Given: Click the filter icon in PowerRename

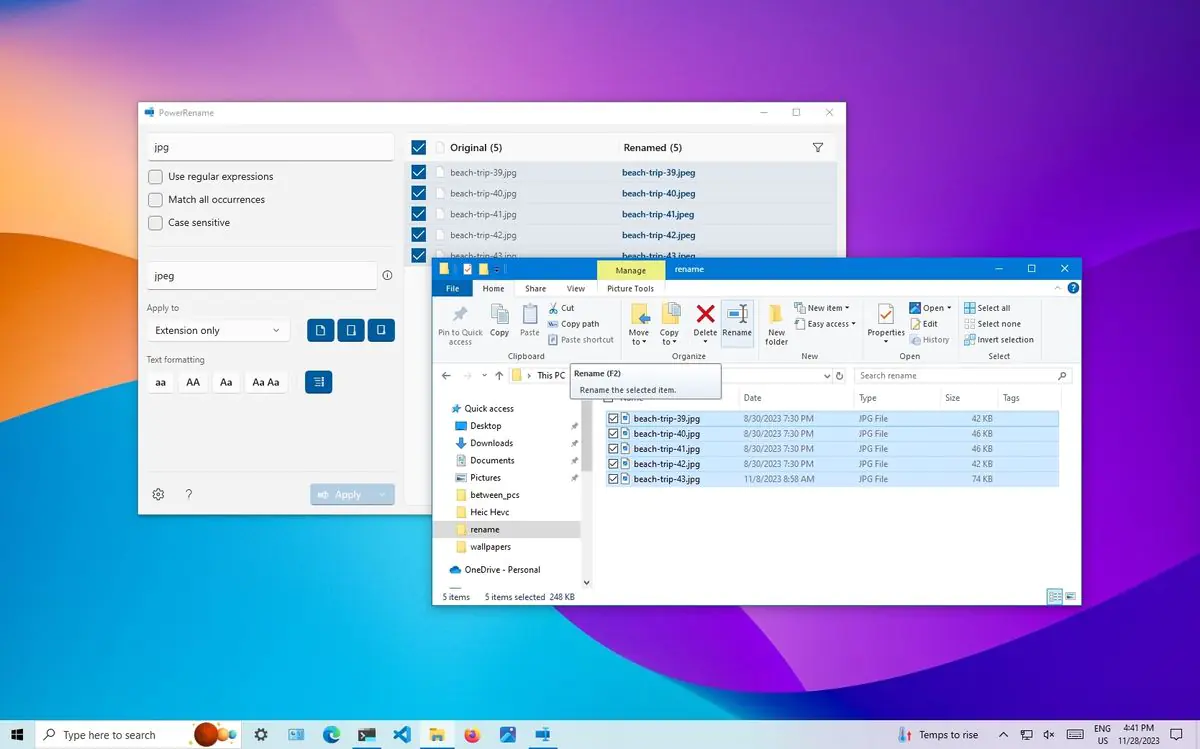Looking at the screenshot, I should [818, 148].
